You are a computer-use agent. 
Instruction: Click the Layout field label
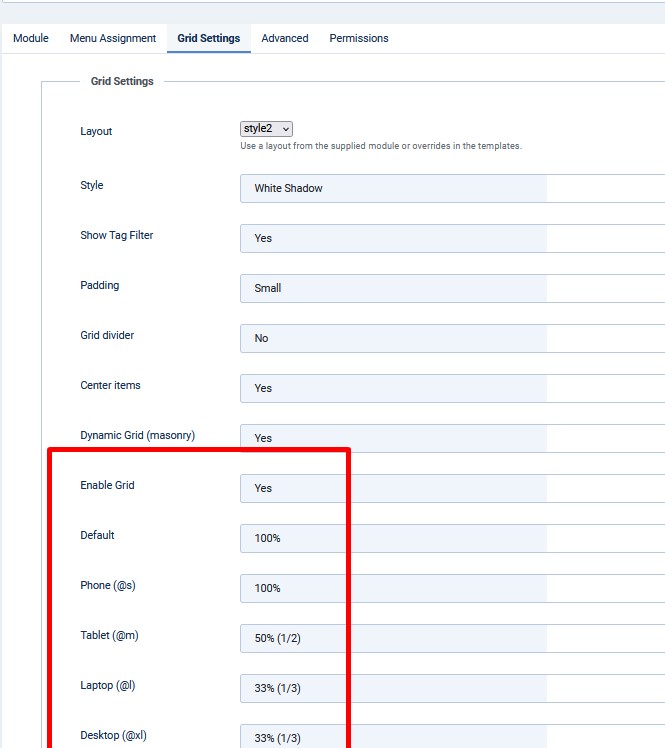[x=96, y=131]
